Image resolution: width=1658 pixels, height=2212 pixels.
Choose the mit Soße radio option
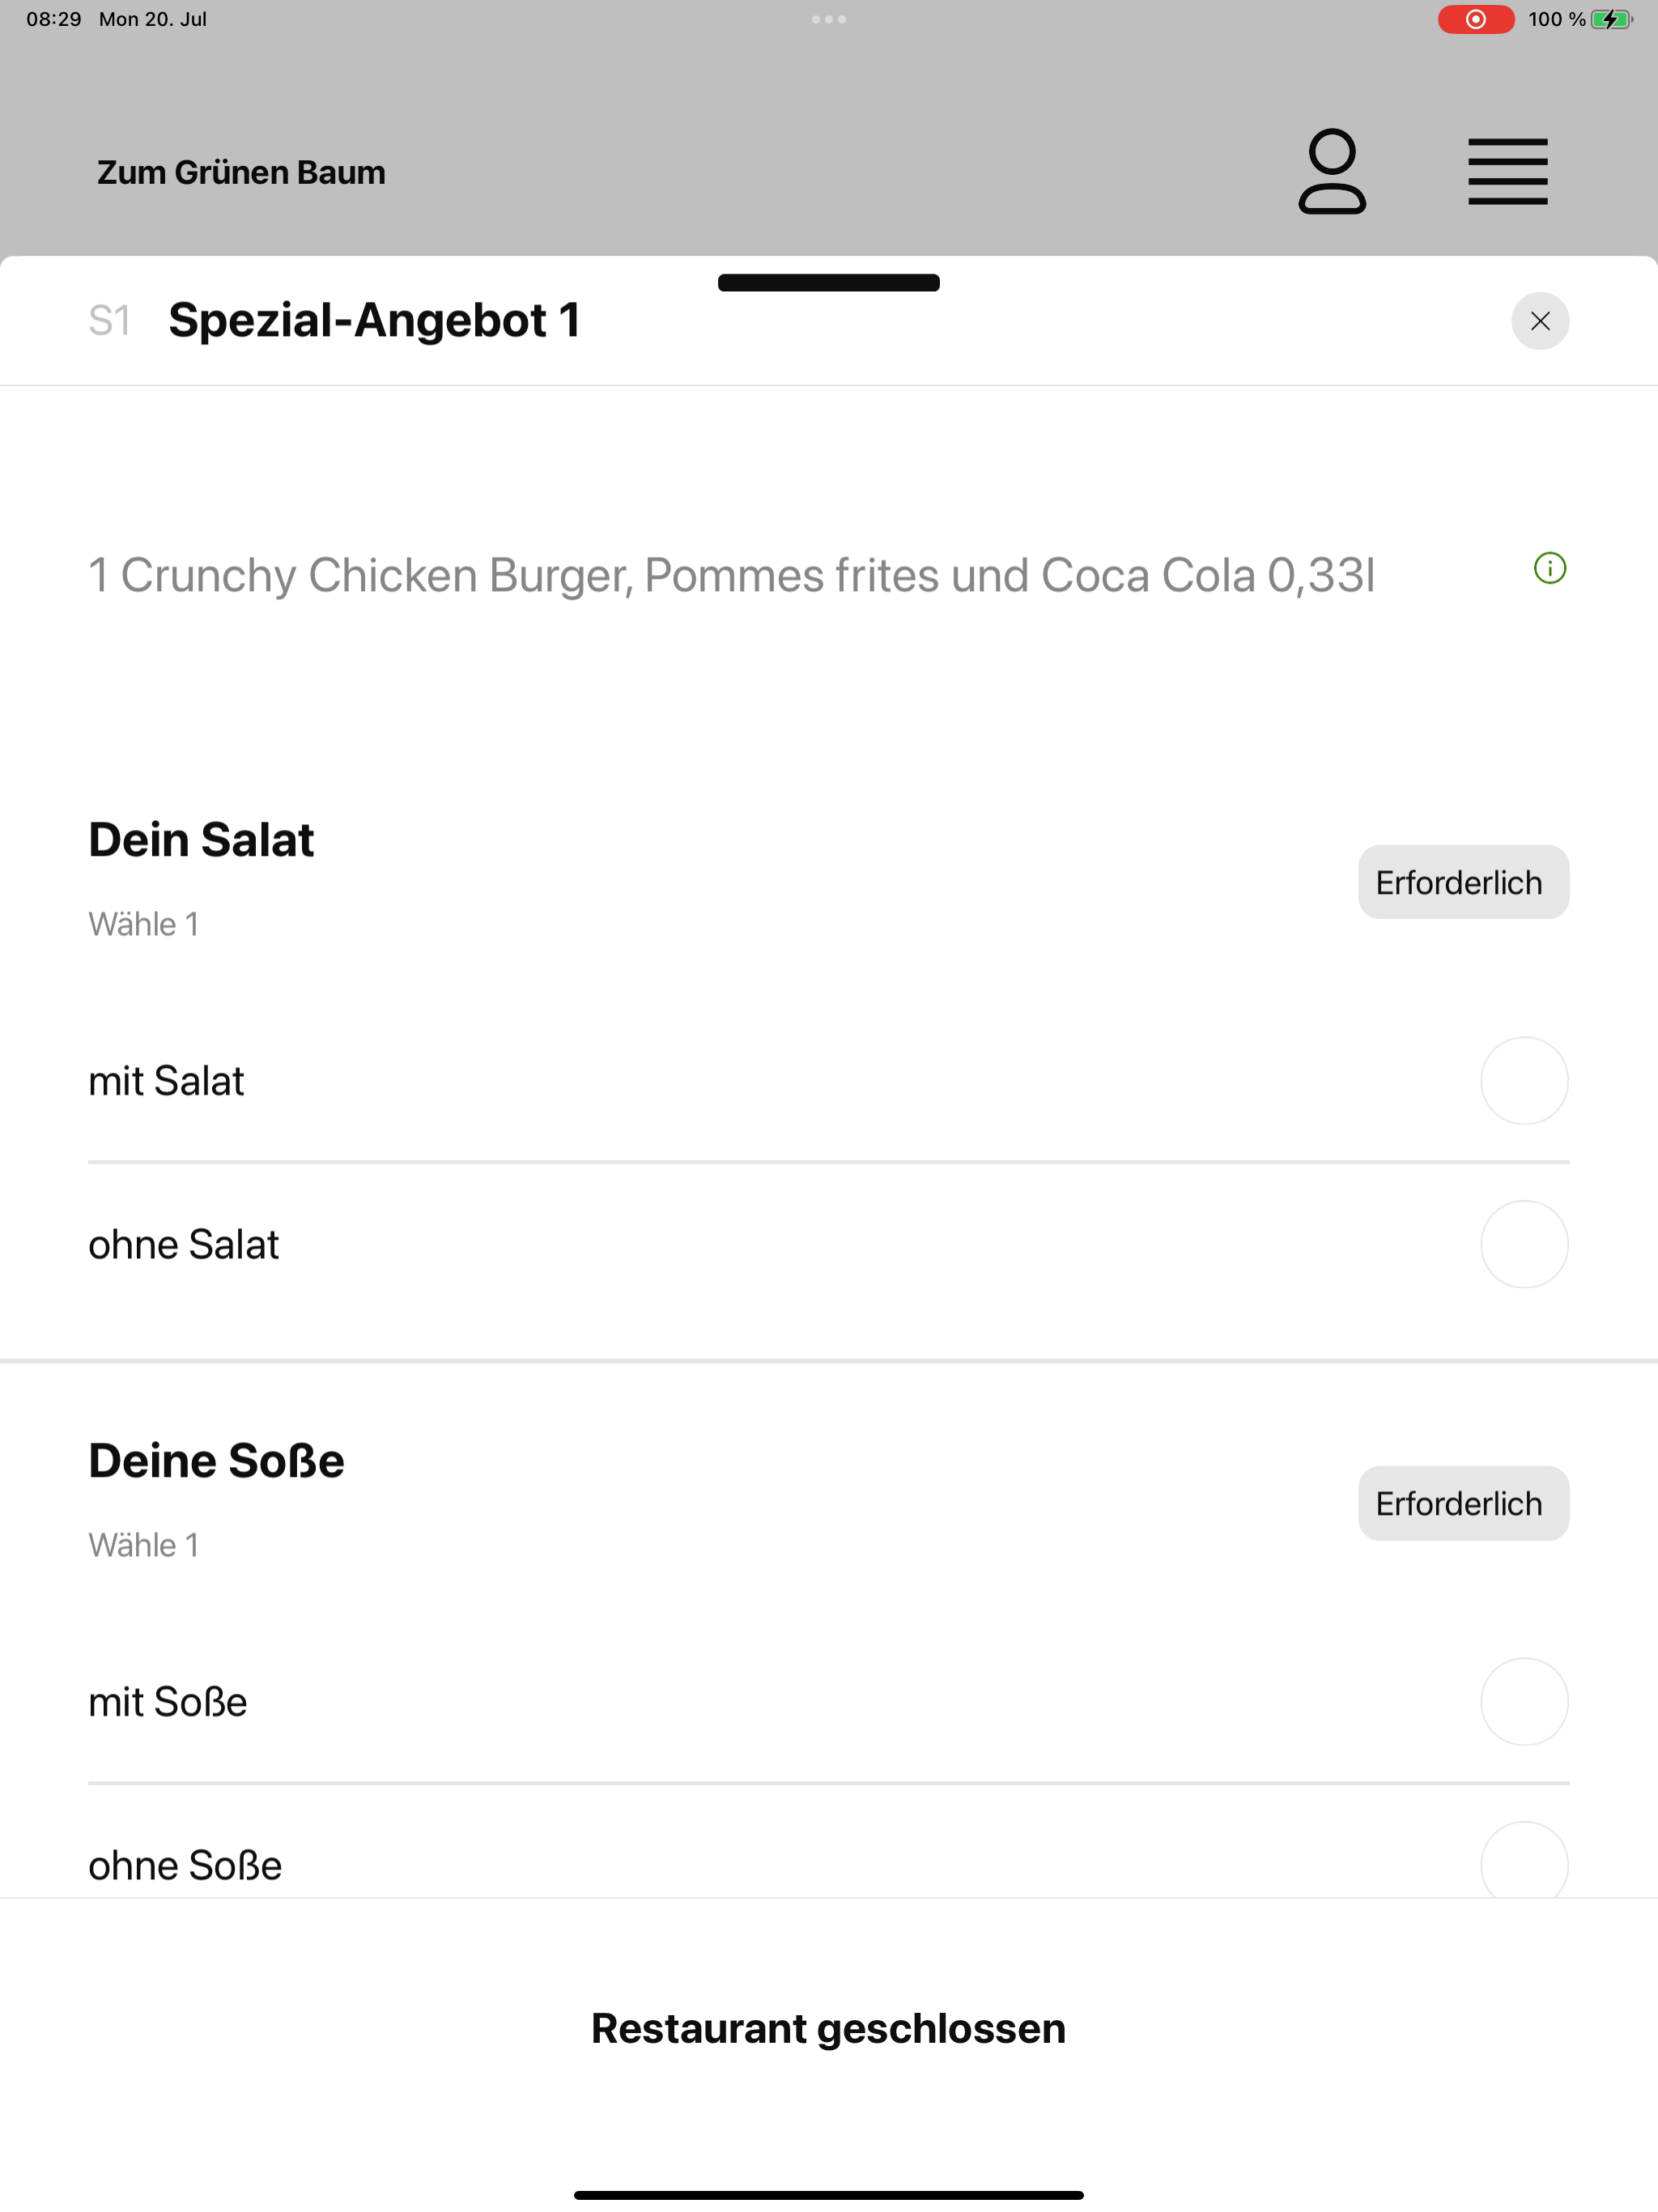click(1524, 1702)
